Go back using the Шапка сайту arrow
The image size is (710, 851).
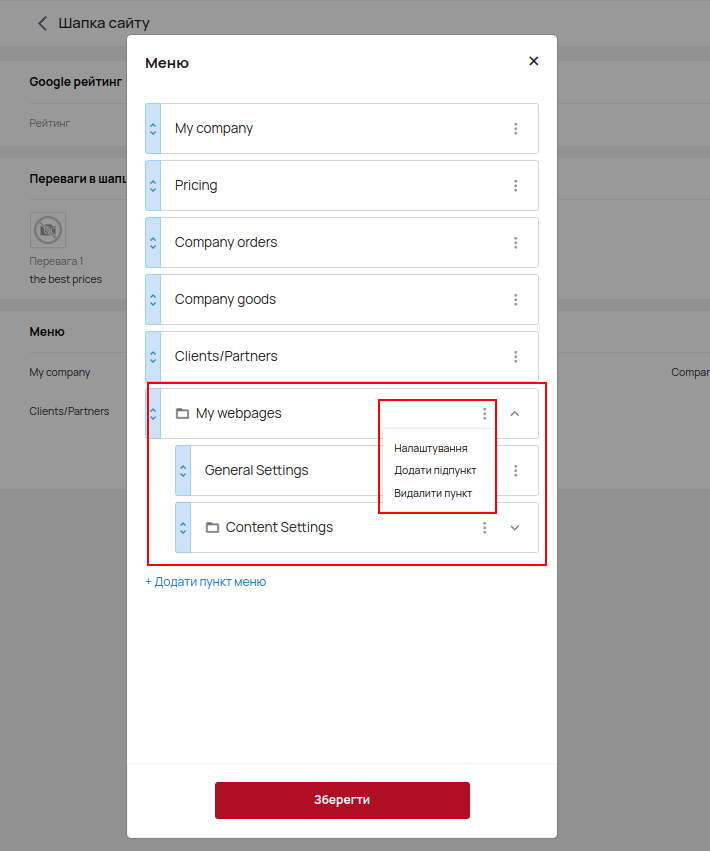click(x=42, y=23)
